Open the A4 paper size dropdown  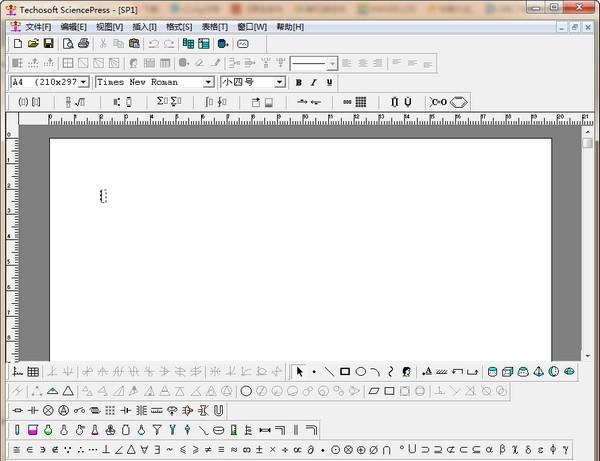83,82
